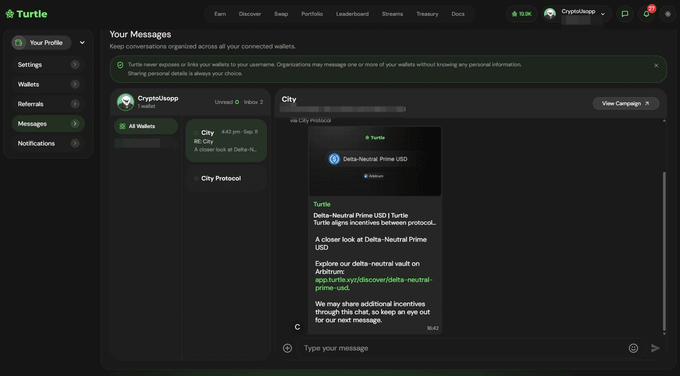Open the Delta-Neutral Prime USD preview image
Screen dimensions: 680x376
(375, 161)
